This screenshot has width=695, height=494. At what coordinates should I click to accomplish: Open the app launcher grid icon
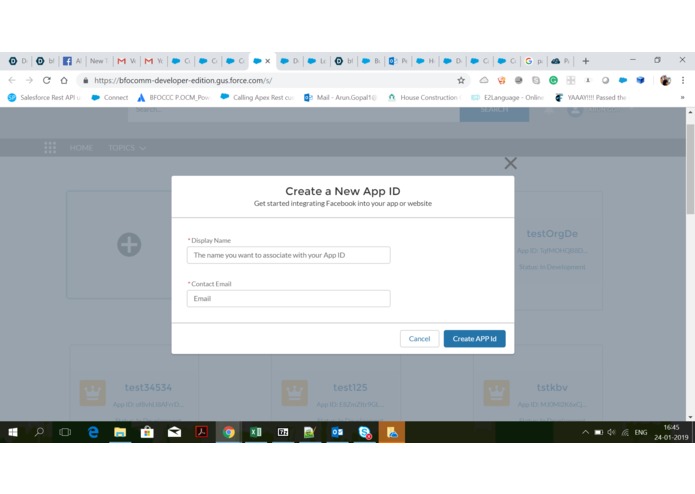pos(50,148)
